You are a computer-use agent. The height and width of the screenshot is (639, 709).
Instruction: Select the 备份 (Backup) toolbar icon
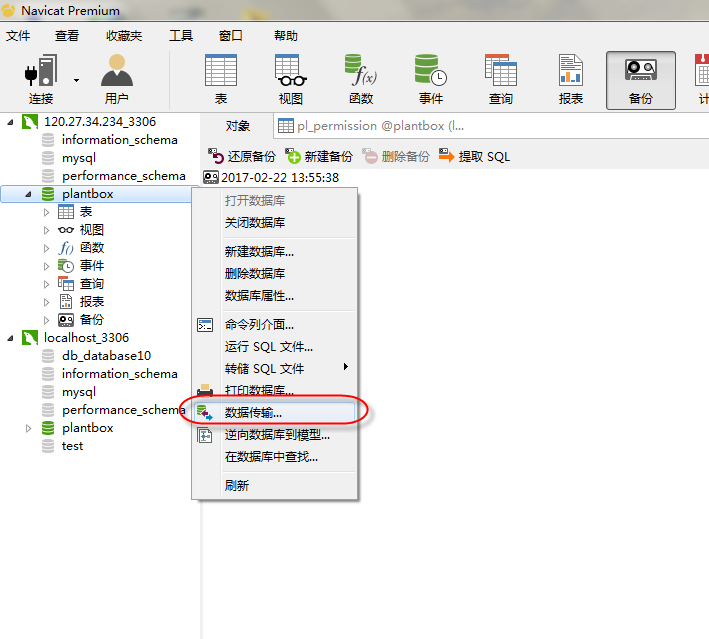pyautogui.click(x=641, y=80)
